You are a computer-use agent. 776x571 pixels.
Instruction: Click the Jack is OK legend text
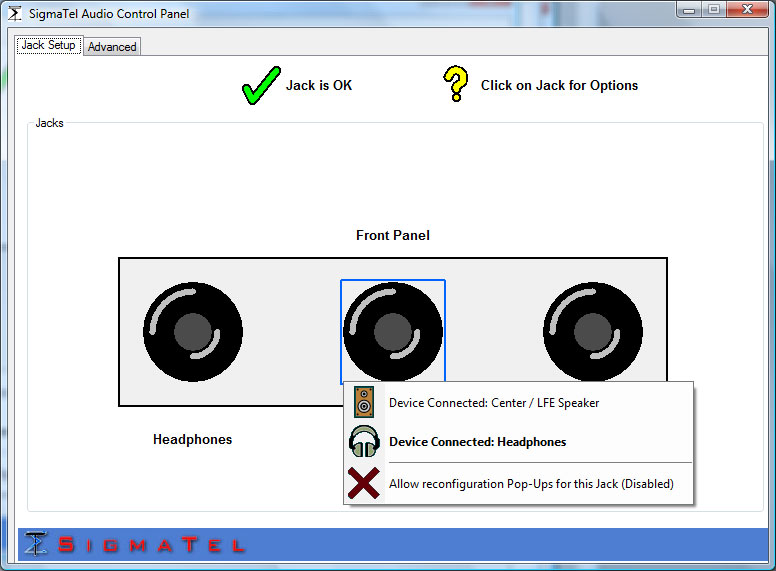(x=319, y=85)
